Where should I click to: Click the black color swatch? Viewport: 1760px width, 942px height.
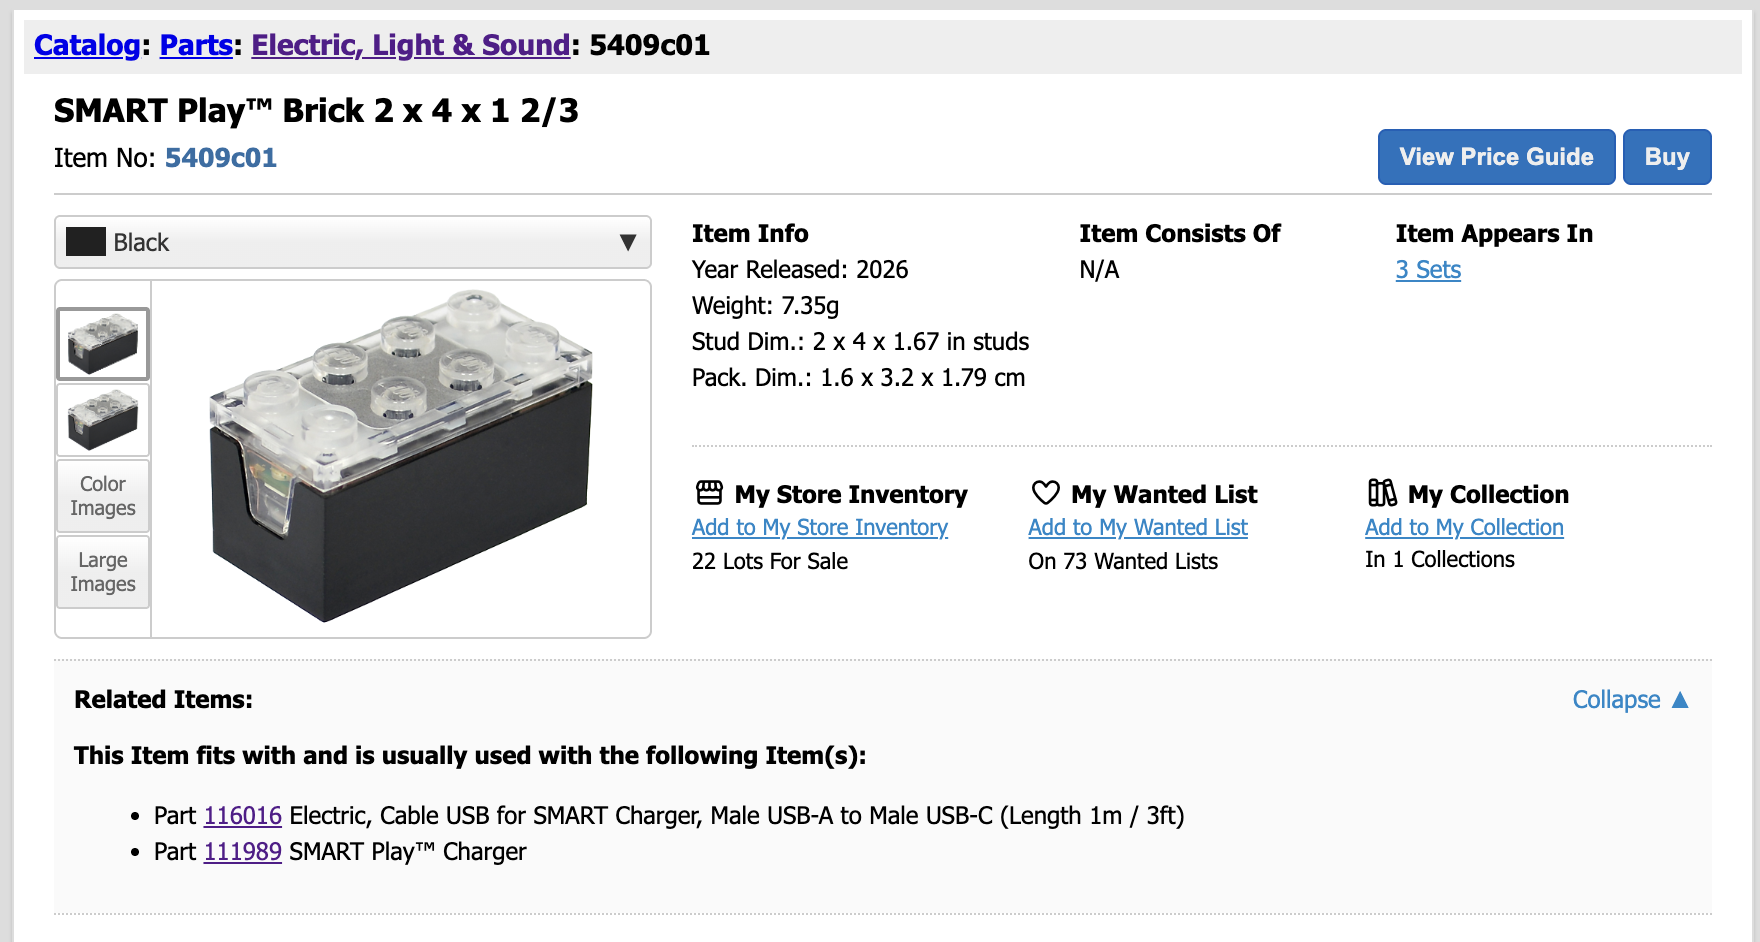tap(86, 242)
